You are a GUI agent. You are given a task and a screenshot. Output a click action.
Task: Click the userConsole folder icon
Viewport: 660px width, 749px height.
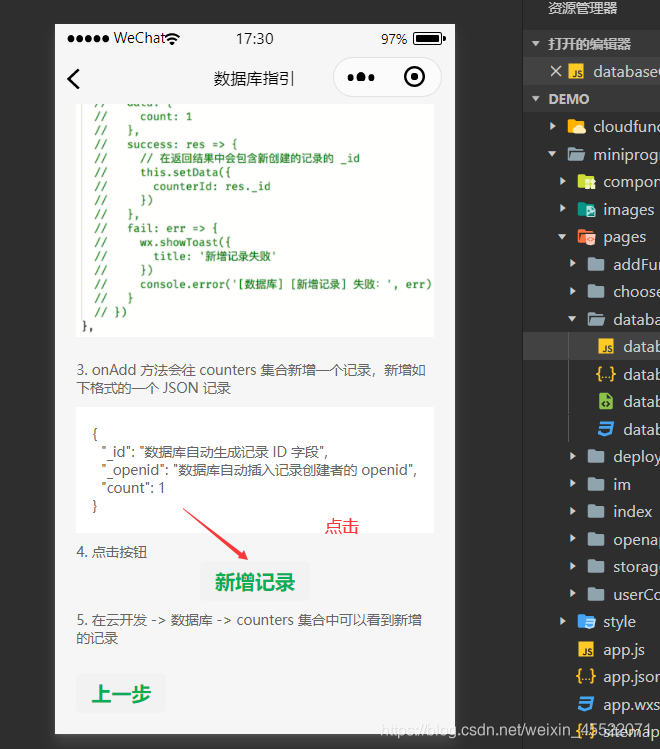click(596, 594)
